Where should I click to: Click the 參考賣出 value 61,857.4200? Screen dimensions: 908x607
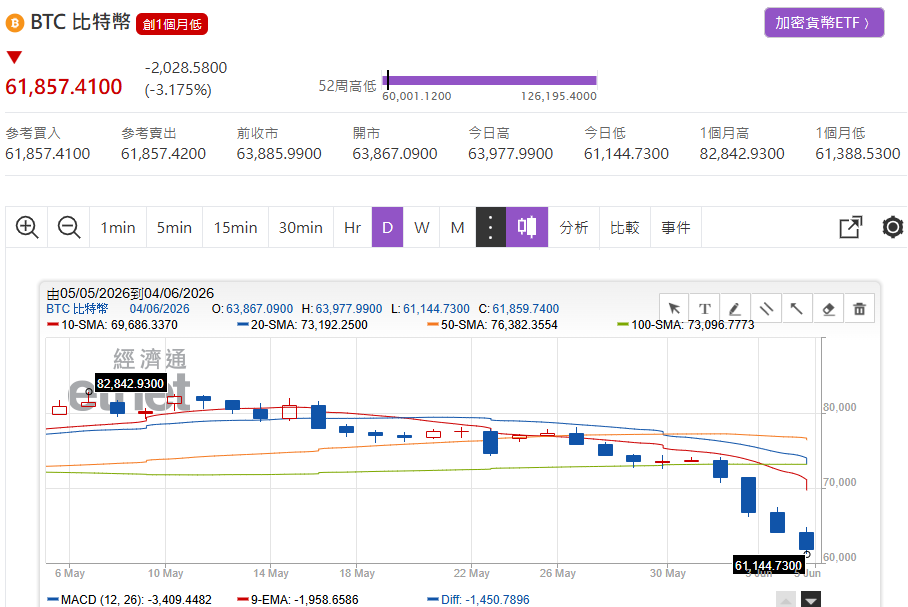[x=163, y=153]
